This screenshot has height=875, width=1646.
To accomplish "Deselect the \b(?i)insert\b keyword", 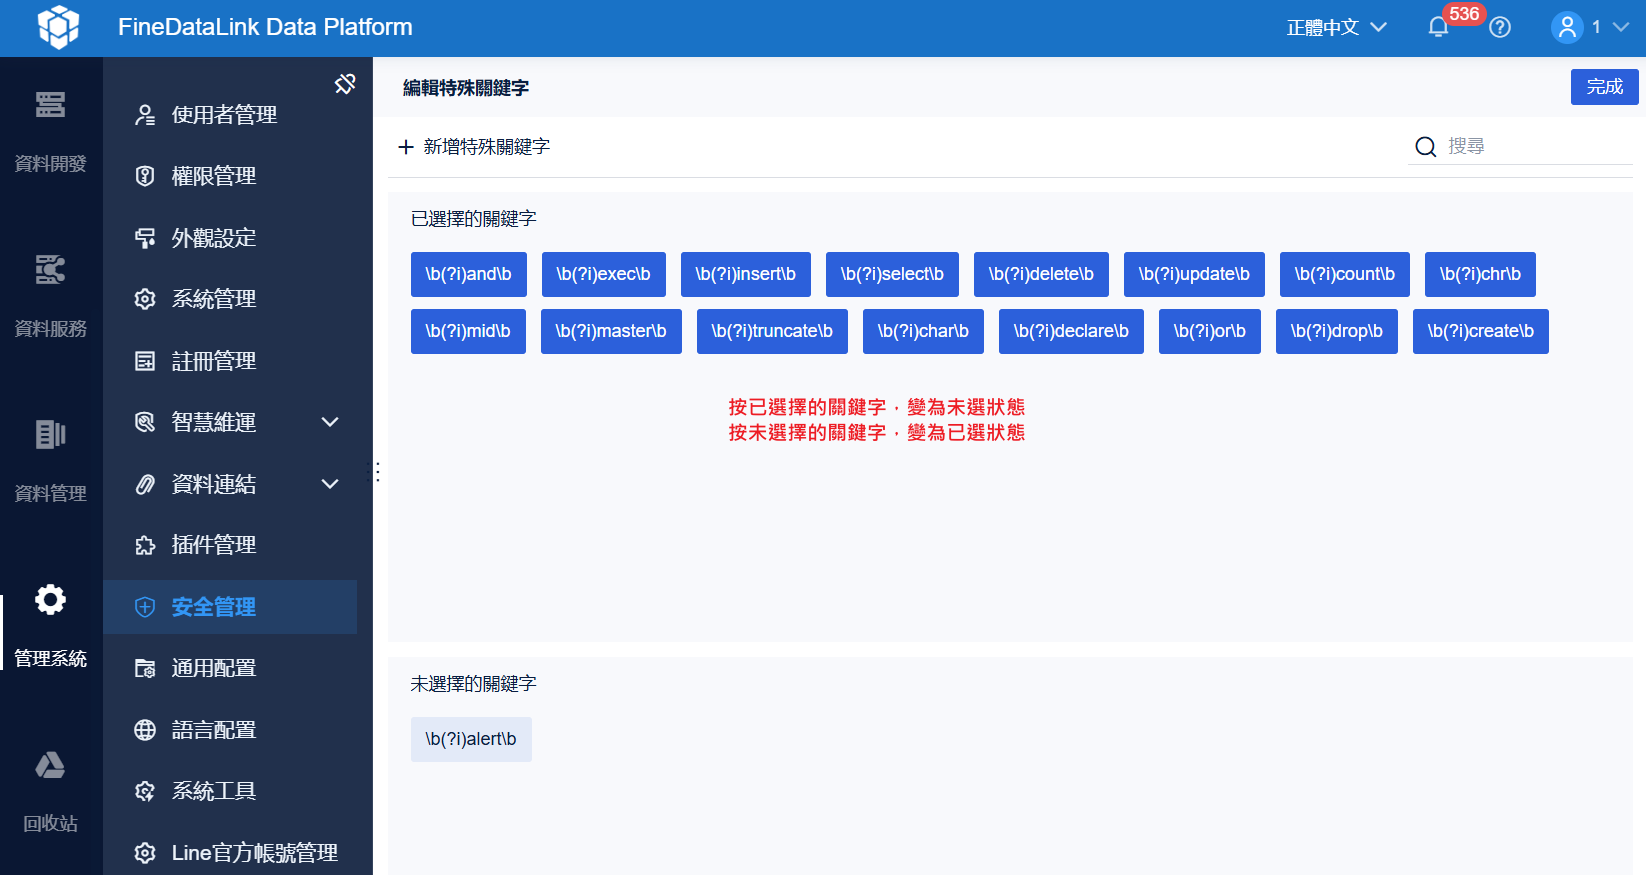I will (x=746, y=274).
